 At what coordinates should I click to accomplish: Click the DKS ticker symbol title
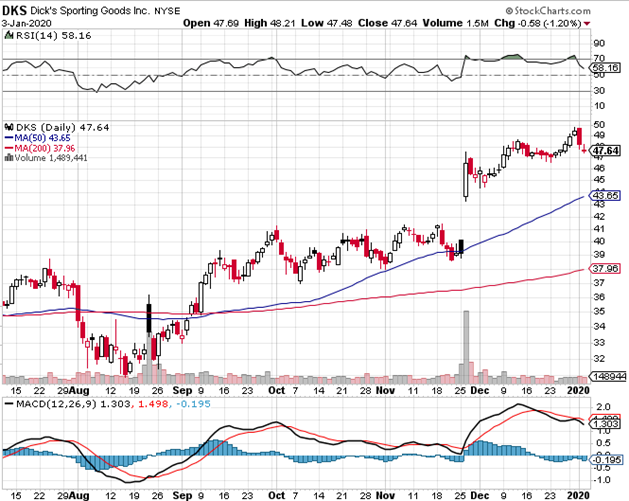(x=14, y=7)
